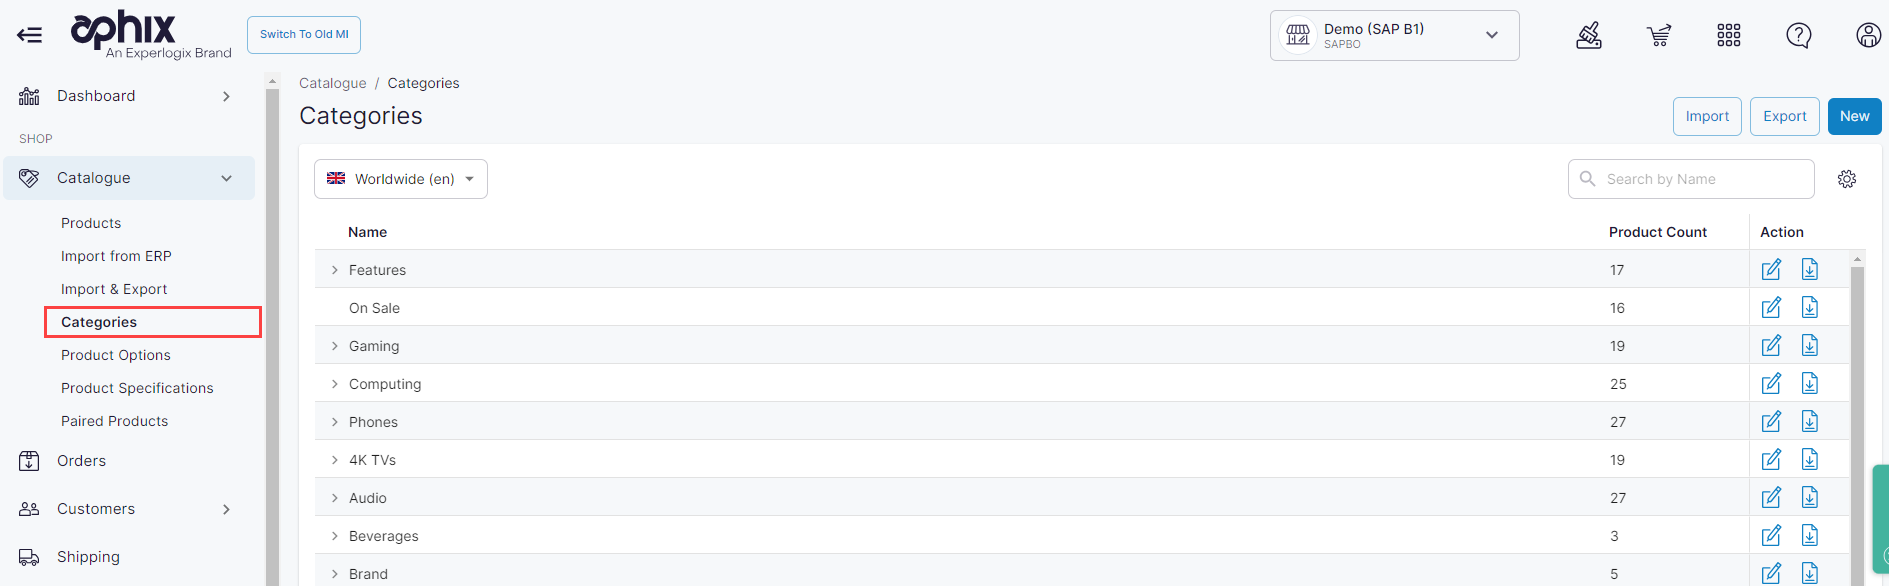Click edit icon for Gaming category

pos(1771,346)
